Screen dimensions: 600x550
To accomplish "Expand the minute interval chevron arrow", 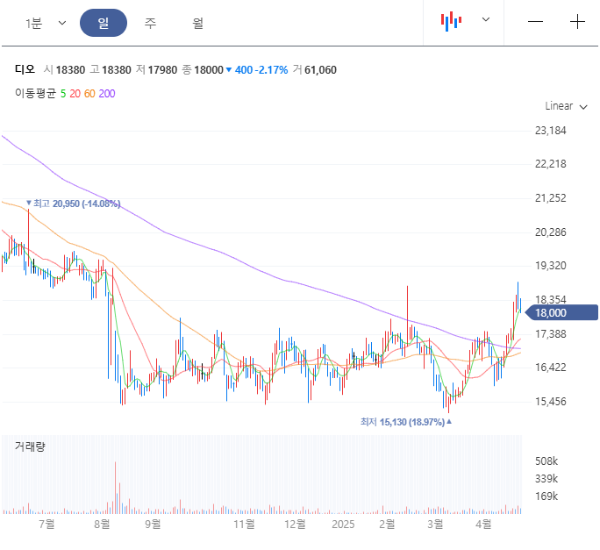I will click(62, 23).
